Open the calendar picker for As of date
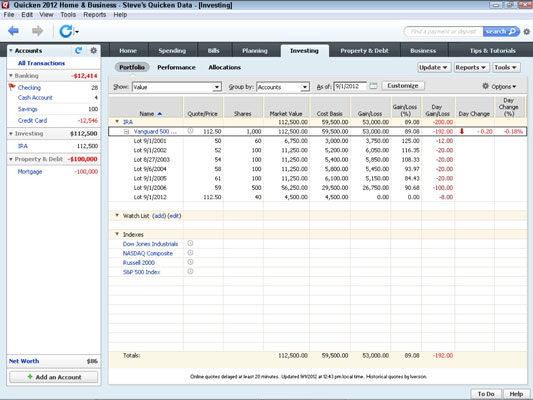533x400 pixels. 373,86
